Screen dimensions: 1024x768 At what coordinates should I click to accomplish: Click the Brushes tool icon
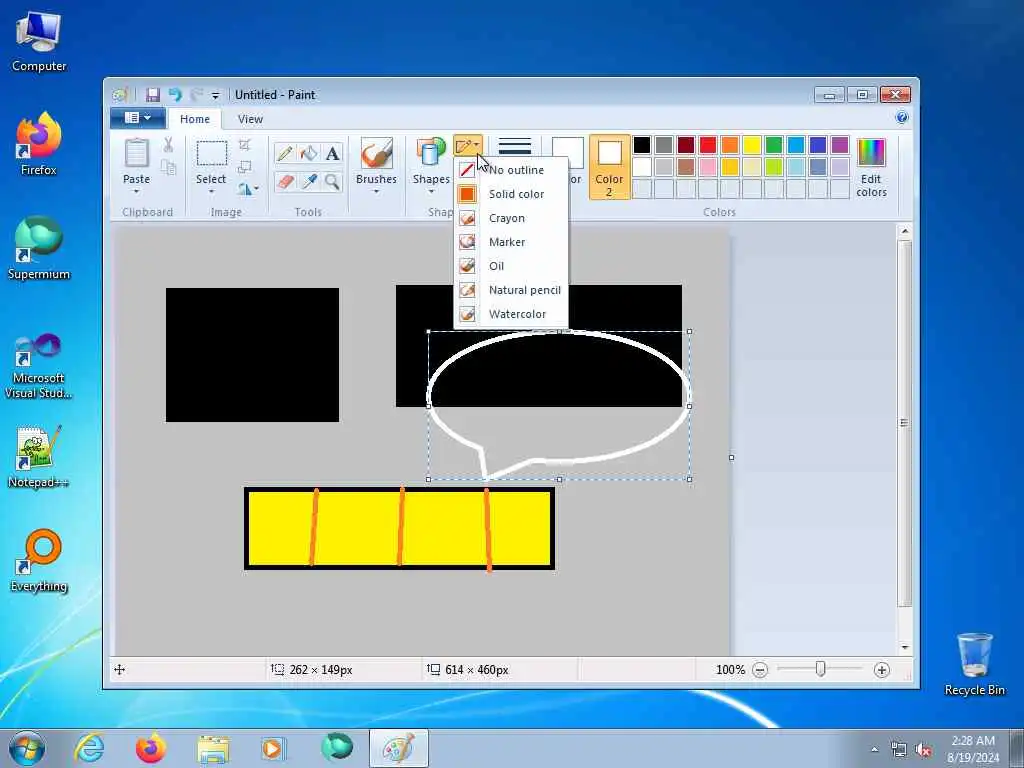(x=376, y=153)
